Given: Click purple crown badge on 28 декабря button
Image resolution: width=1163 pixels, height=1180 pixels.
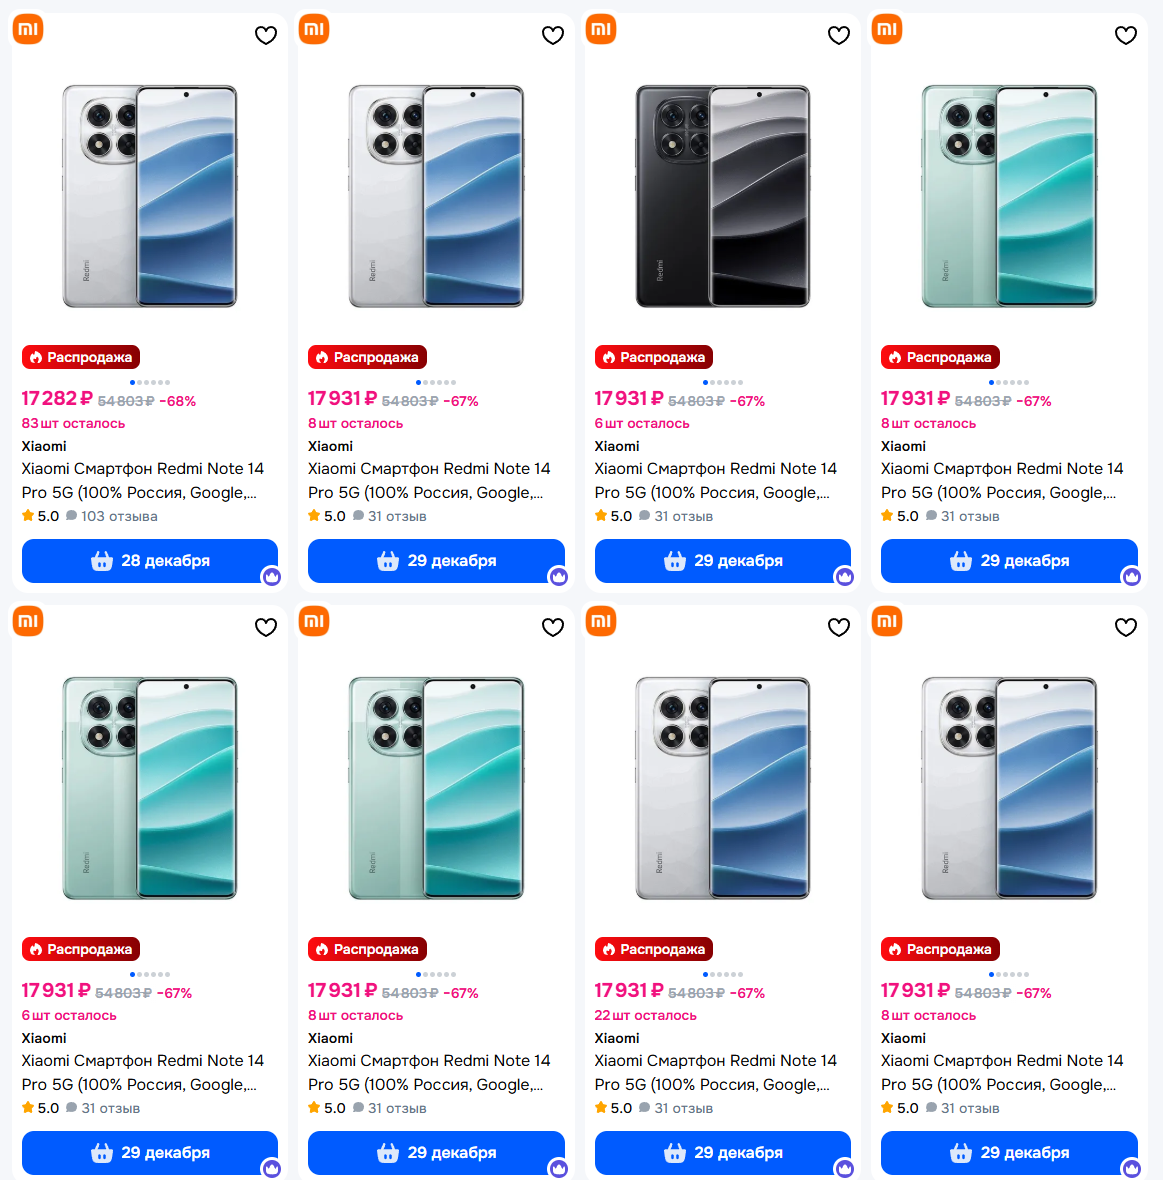Looking at the screenshot, I should pos(272,576).
